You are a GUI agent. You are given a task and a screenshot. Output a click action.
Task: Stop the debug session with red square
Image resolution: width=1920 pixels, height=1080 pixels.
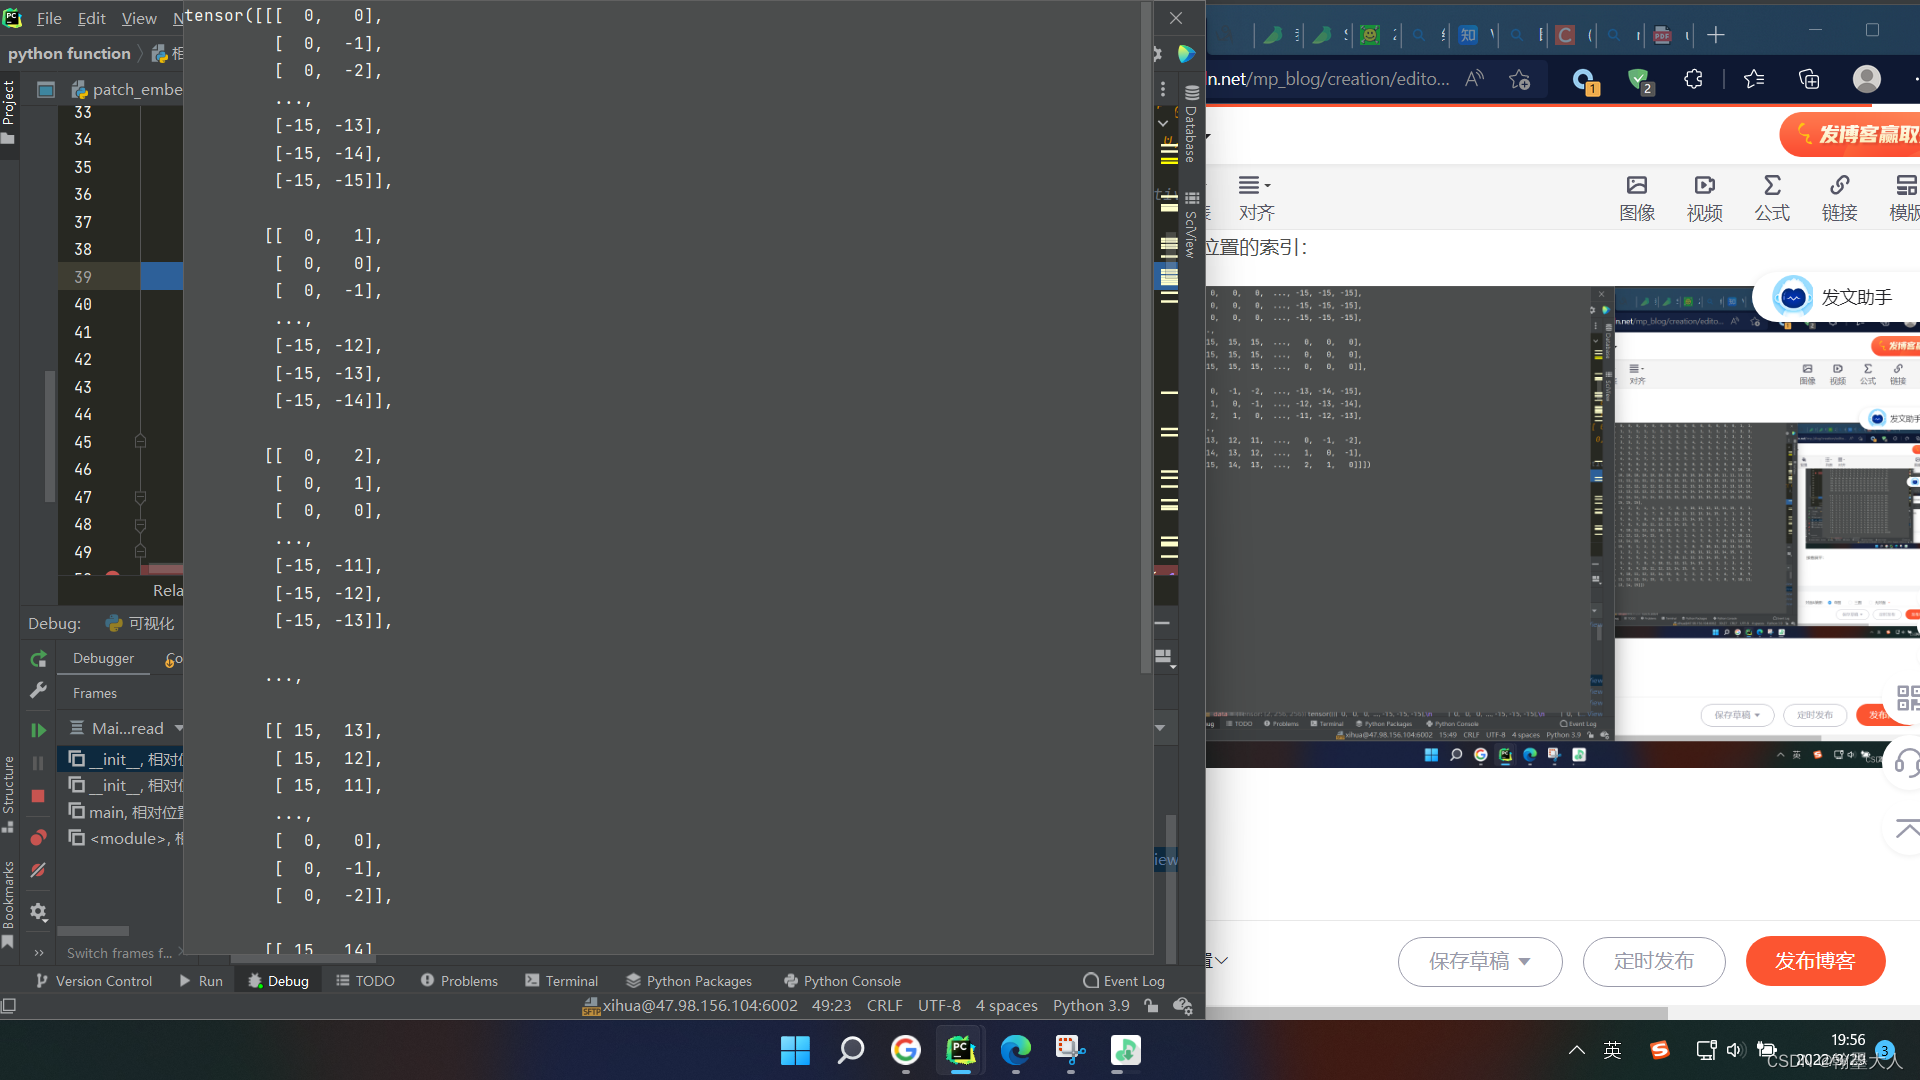pos(38,796)
